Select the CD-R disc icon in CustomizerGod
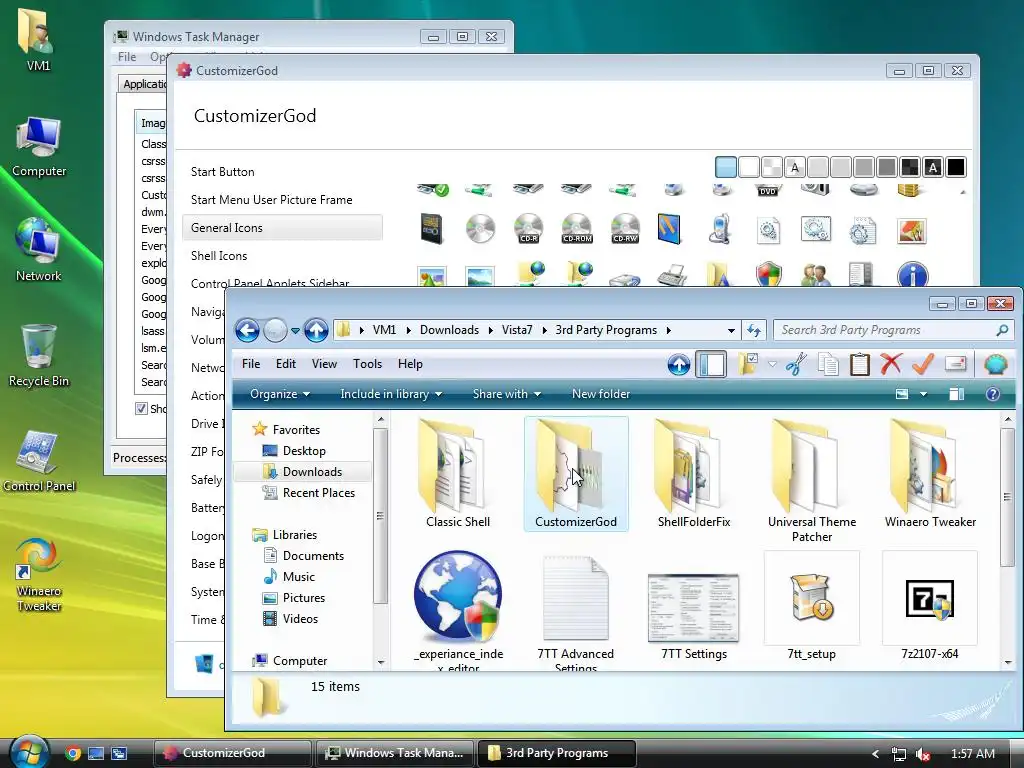The width and height of the screenshot is (1024, 768). [528, 229]
